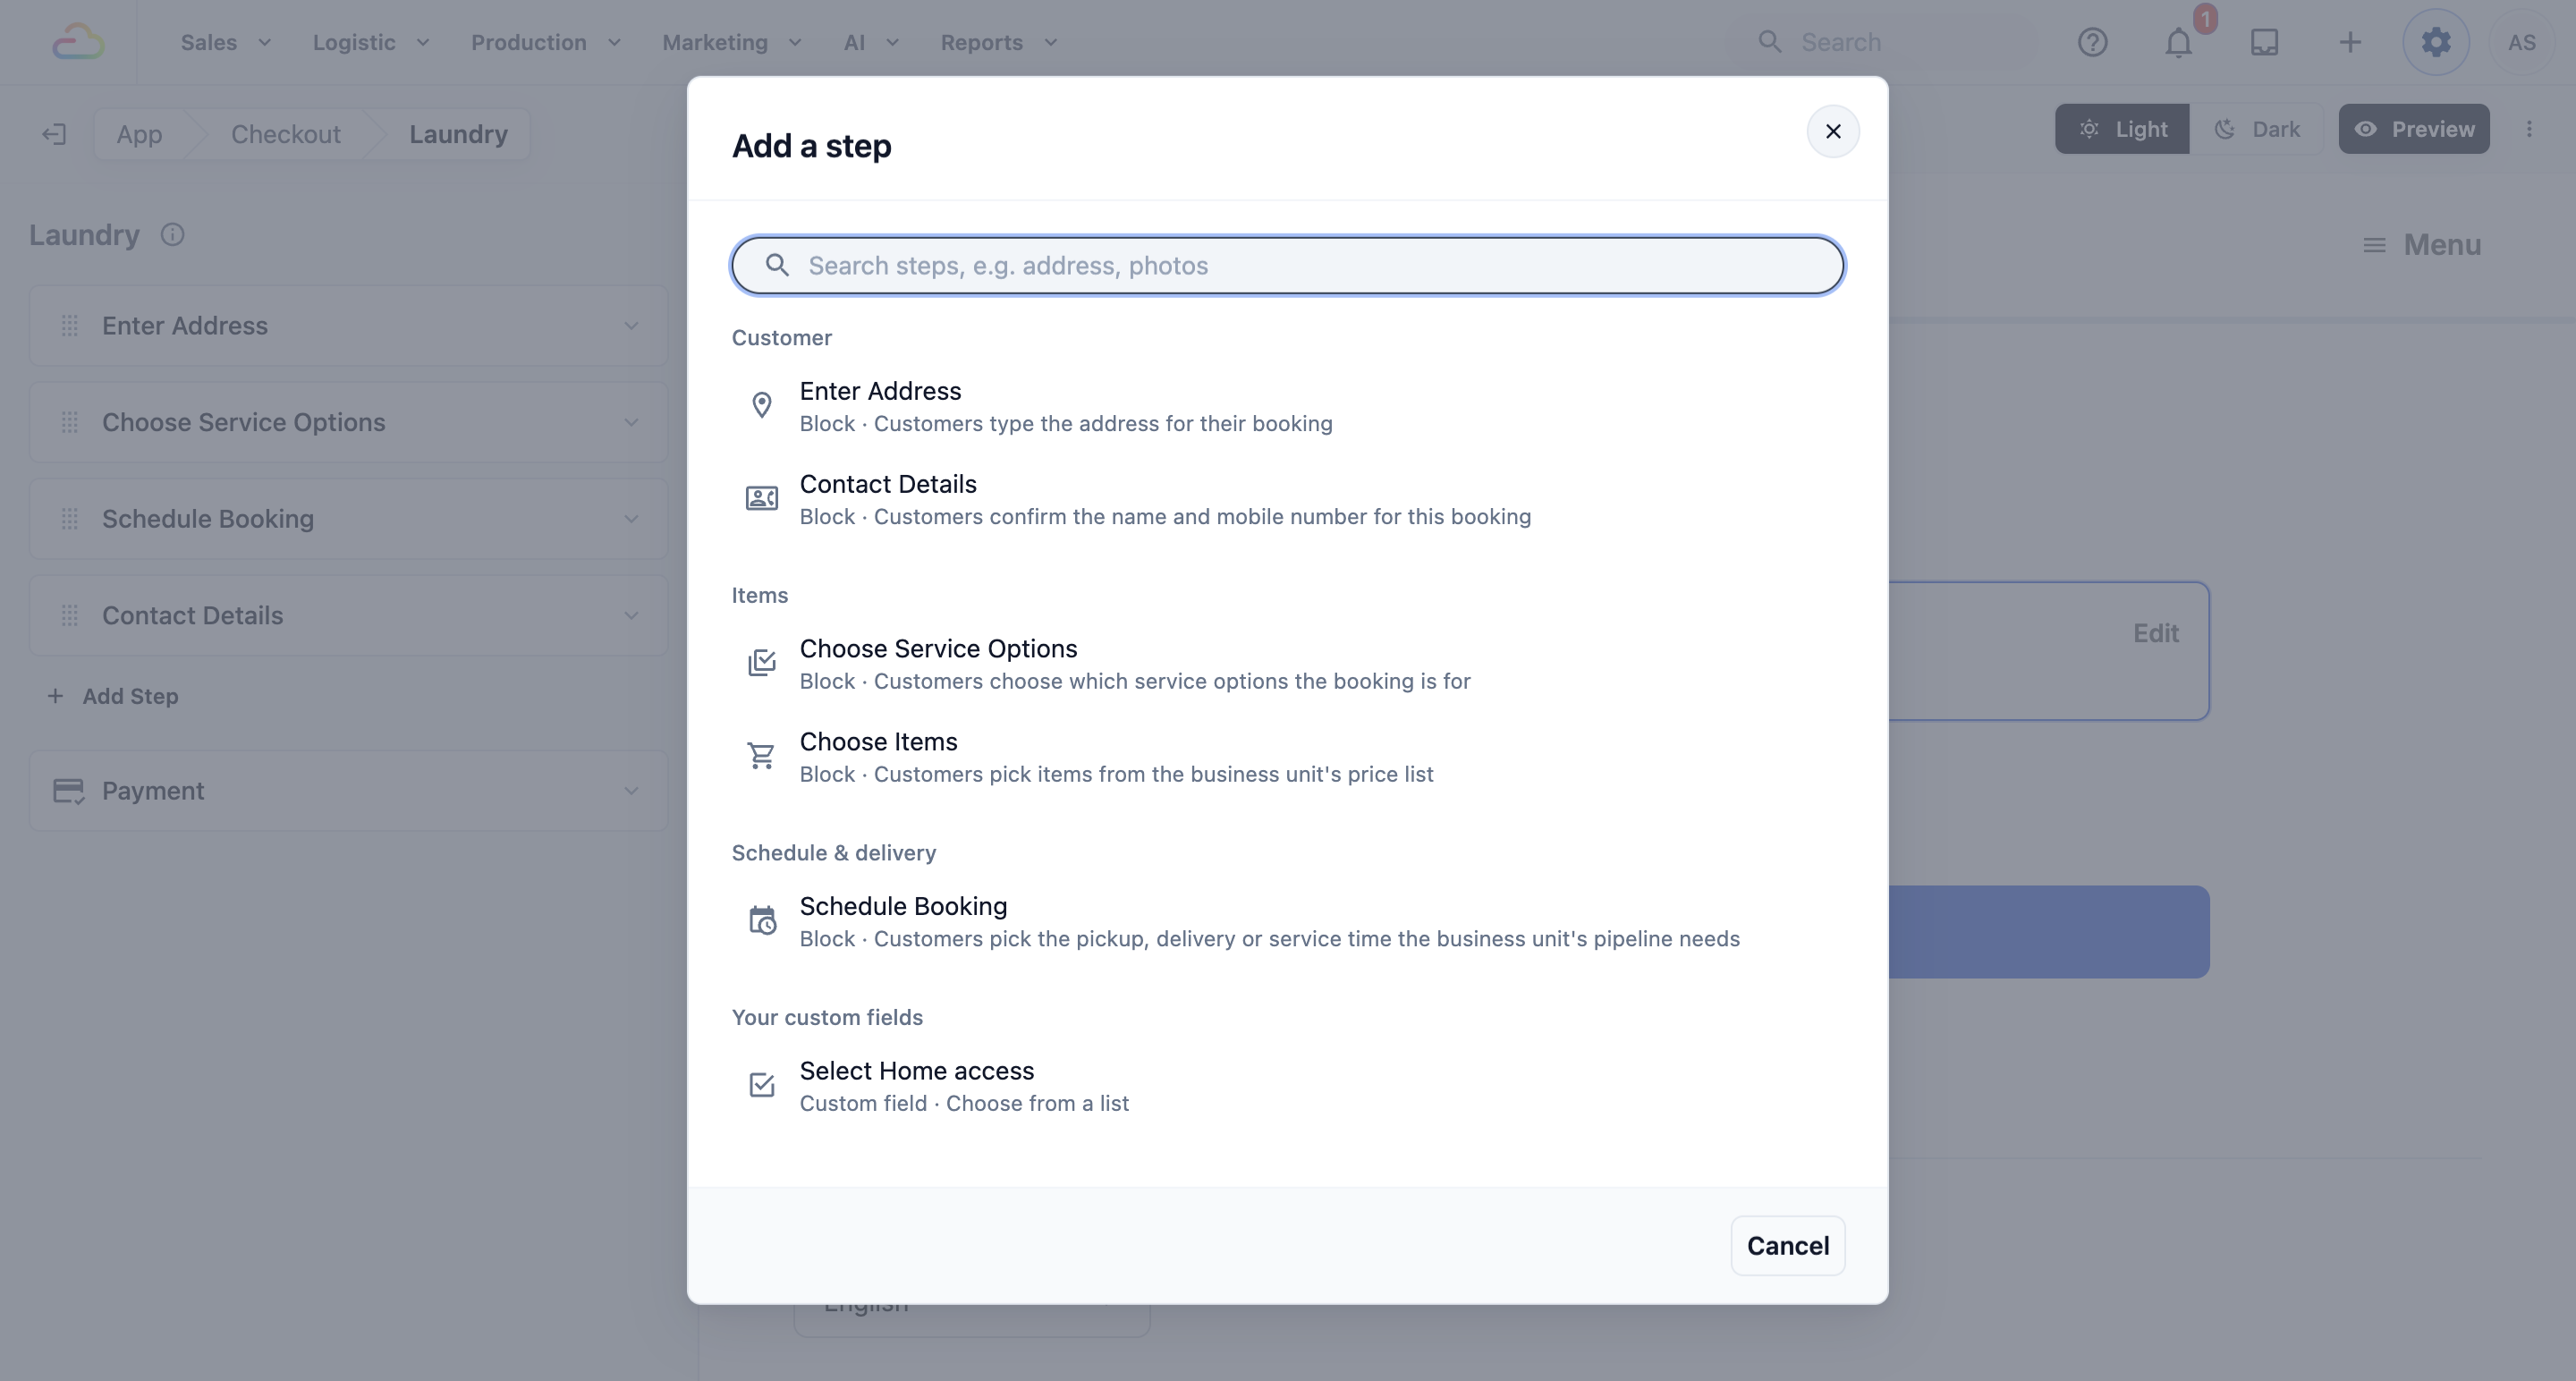This screenshot has width=2576, height=1381.
Task: Click the Payment card icon
Action: (x=68, y=791)
